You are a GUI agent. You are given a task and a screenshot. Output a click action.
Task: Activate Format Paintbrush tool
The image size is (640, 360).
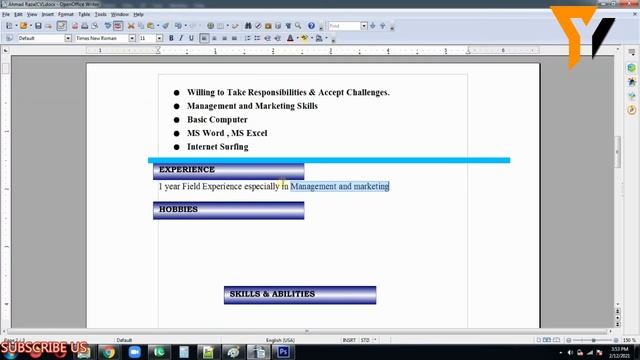[x=165, y=26]
